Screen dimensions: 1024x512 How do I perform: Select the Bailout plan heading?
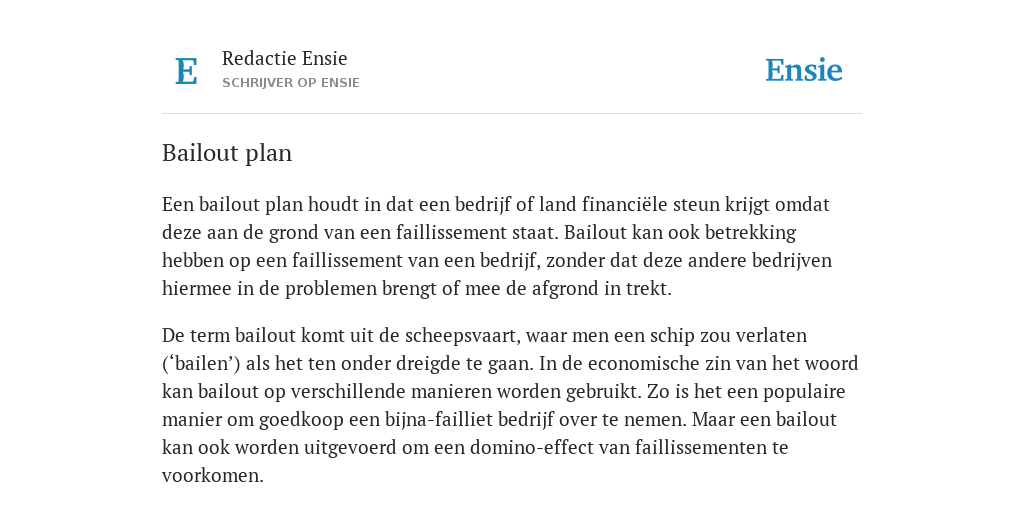(x=227, y=153)
